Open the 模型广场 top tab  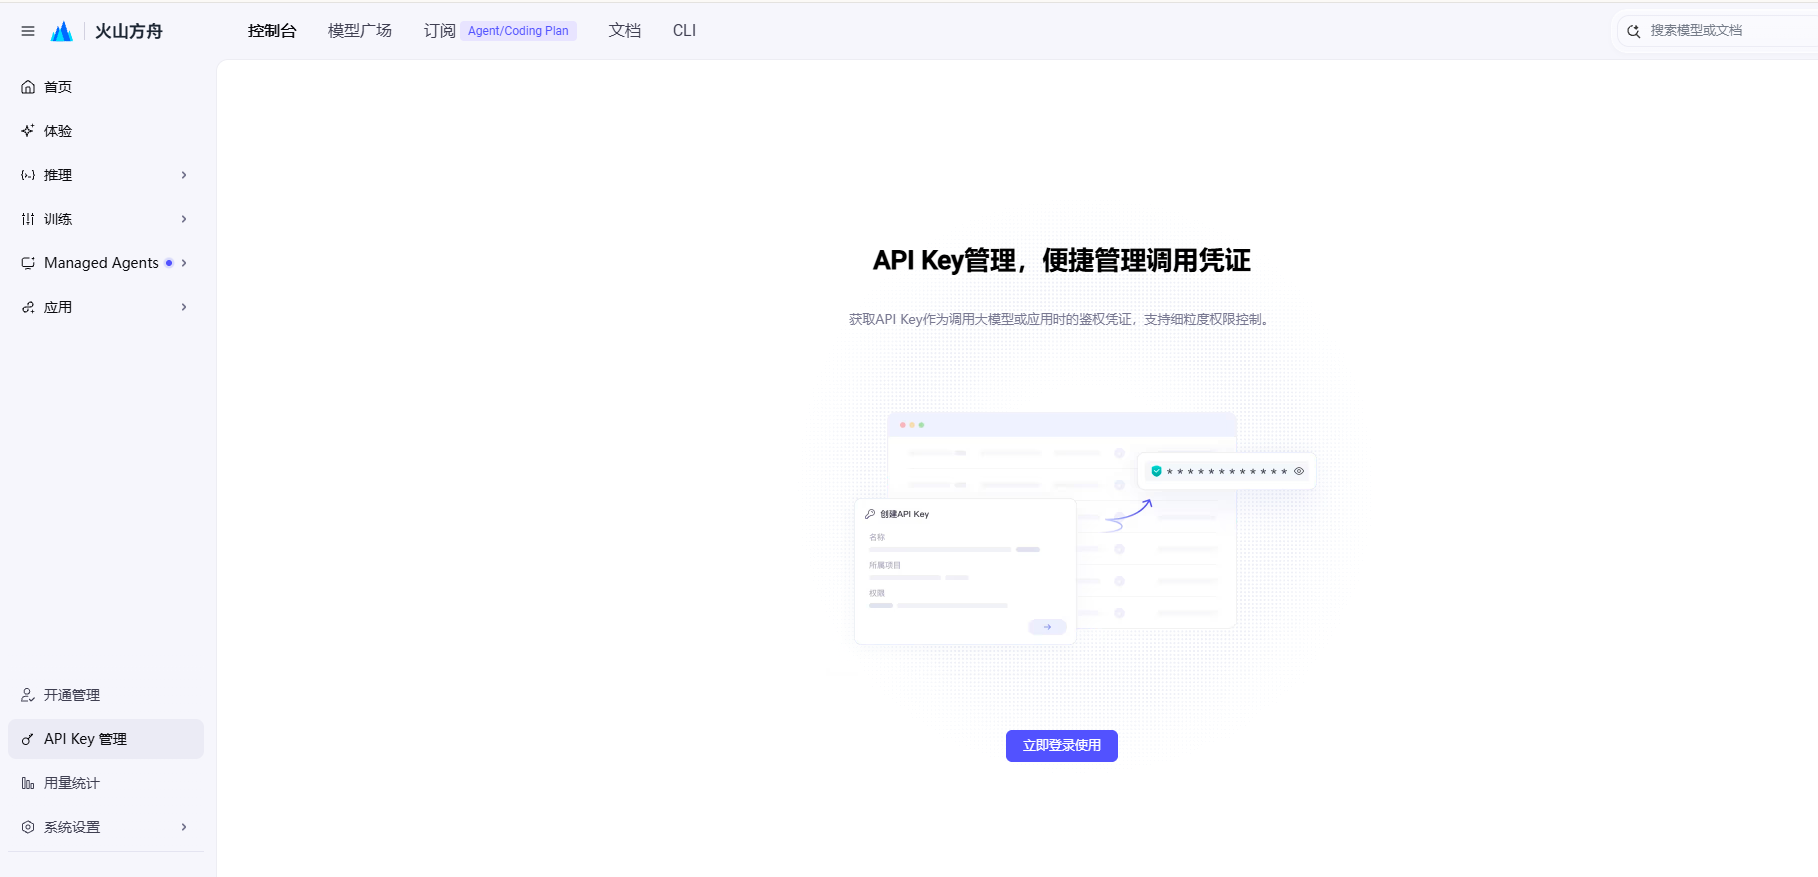pos(360,31)
